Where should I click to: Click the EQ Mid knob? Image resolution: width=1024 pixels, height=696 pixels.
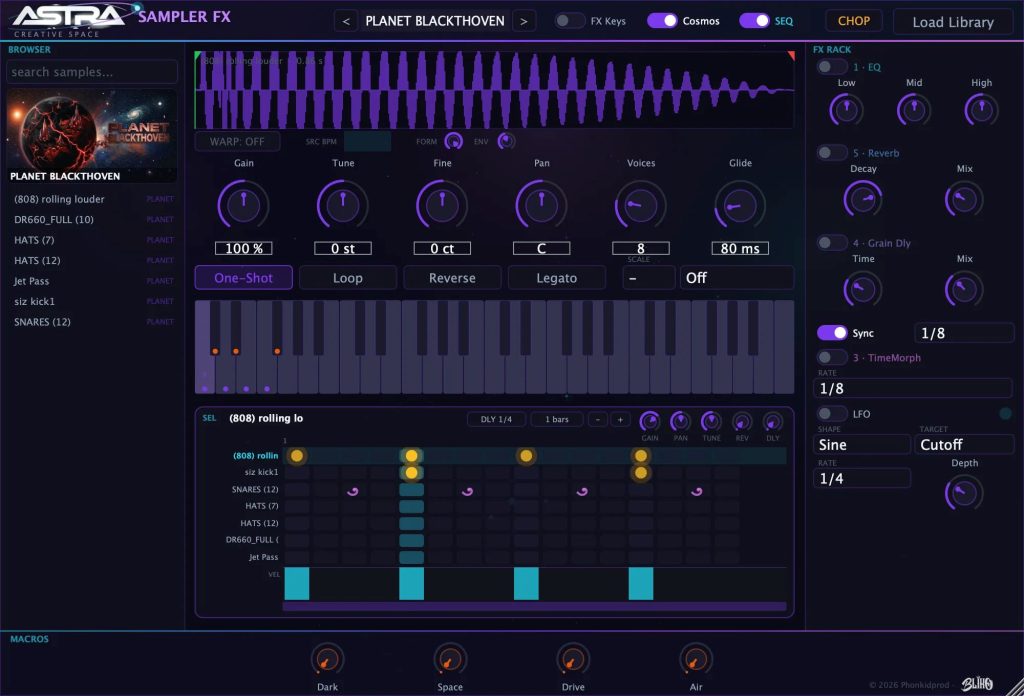(x=914, y=110)
